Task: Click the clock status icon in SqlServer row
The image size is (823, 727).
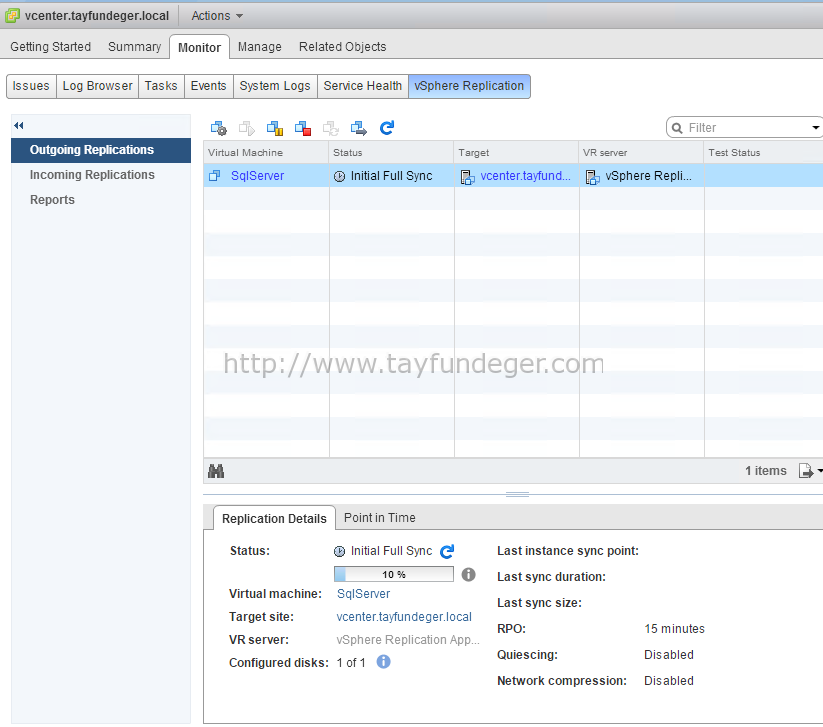Action: [340, 176]
